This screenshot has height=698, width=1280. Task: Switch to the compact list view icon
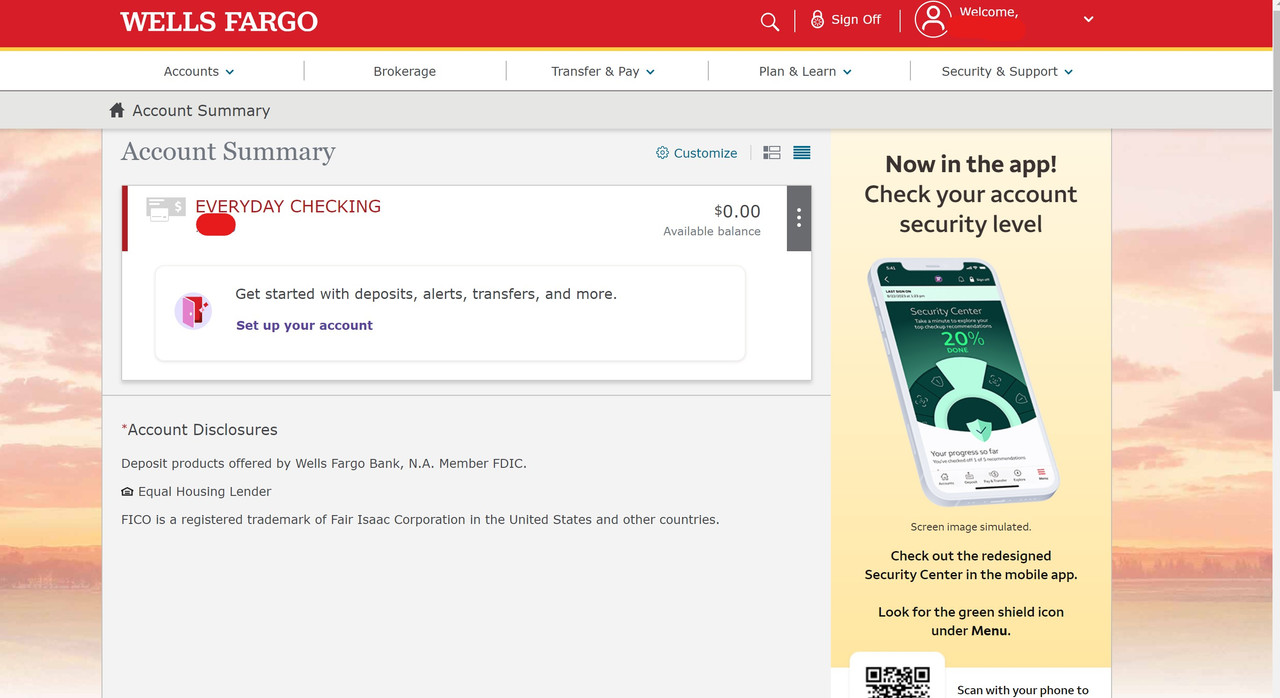point(801,153)
